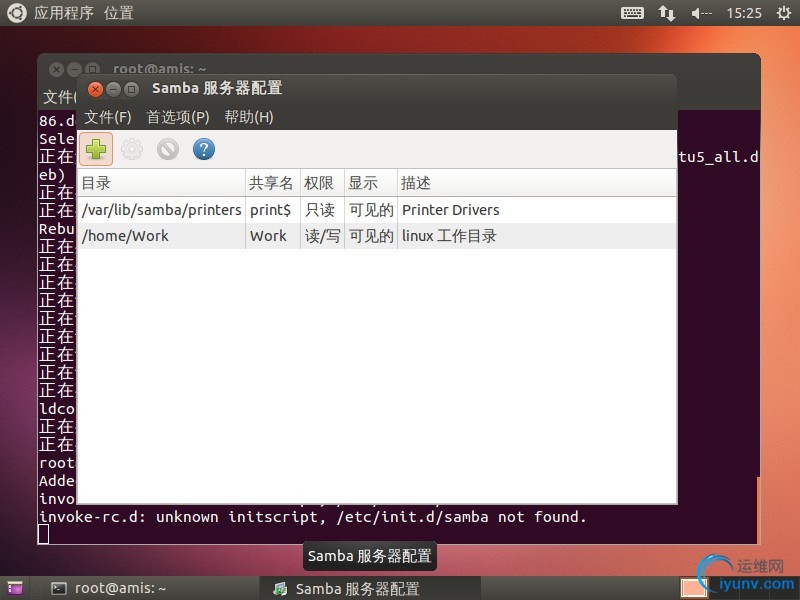
Task: Sort by the 显示 column header
Action: 371,183
